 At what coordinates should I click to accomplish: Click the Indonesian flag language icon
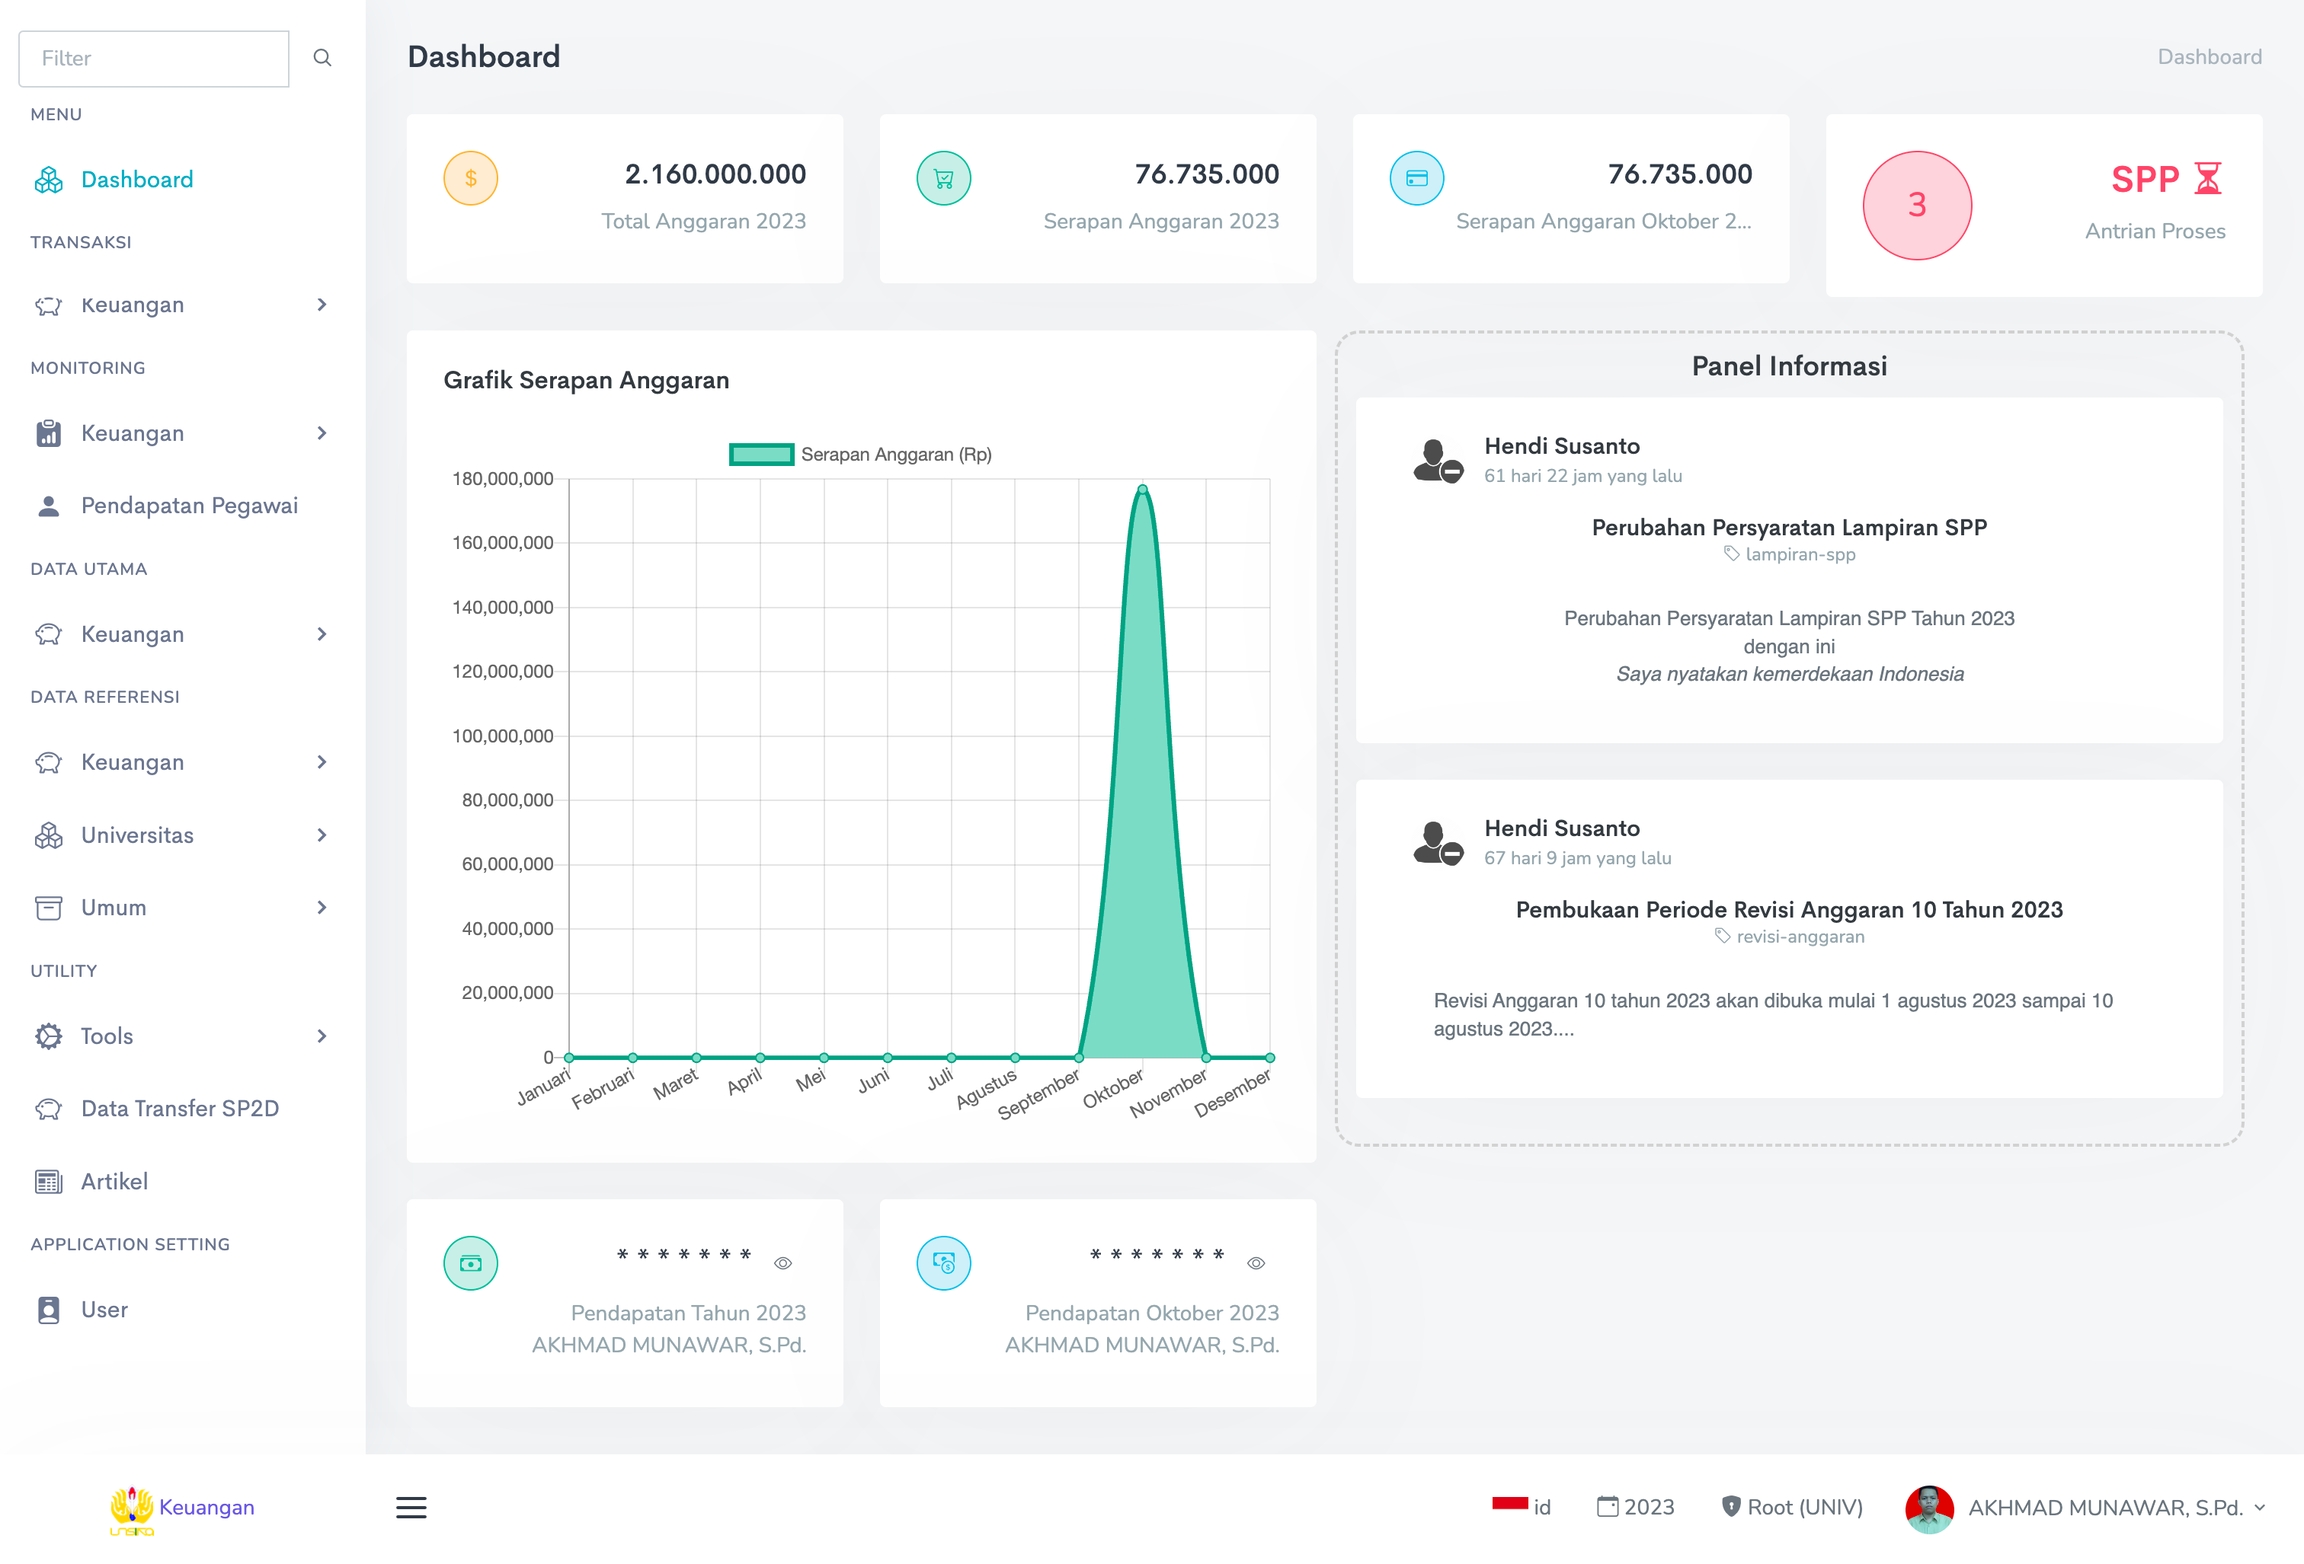[x=1509, y=1503]
